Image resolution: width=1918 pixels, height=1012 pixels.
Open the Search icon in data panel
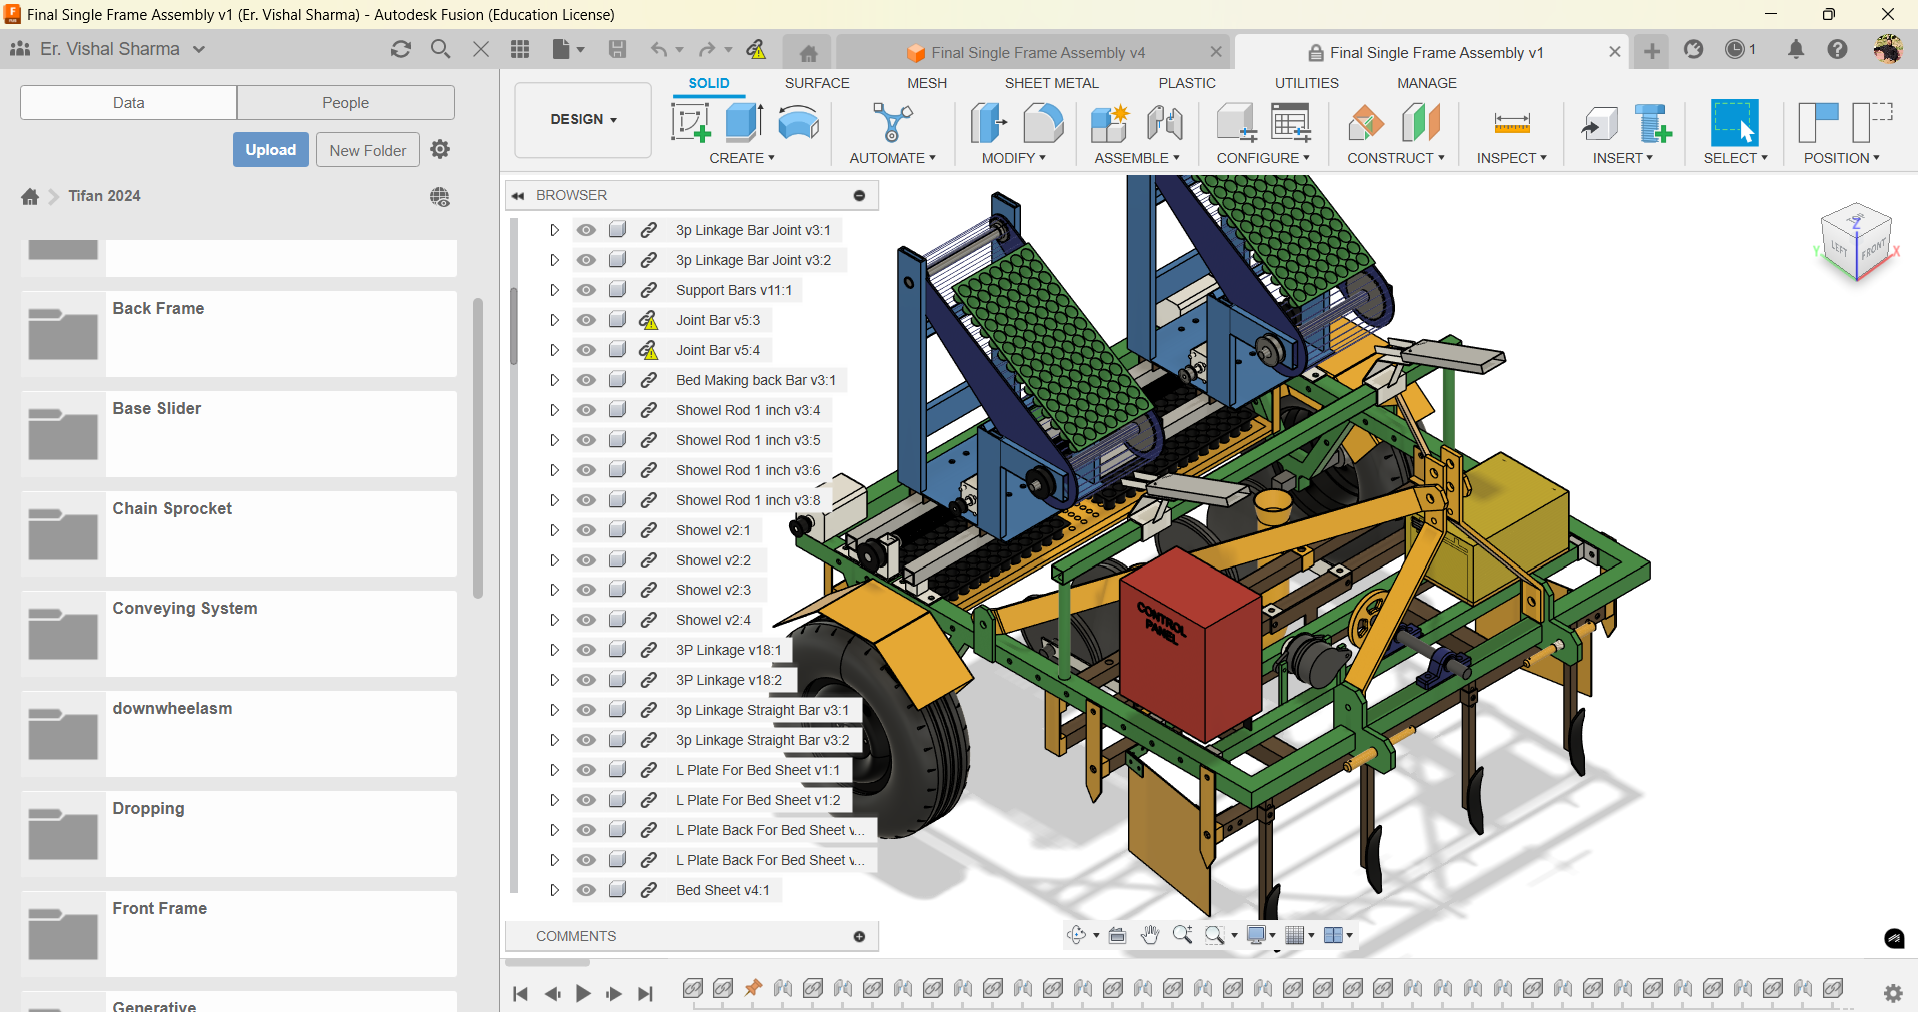440,49
